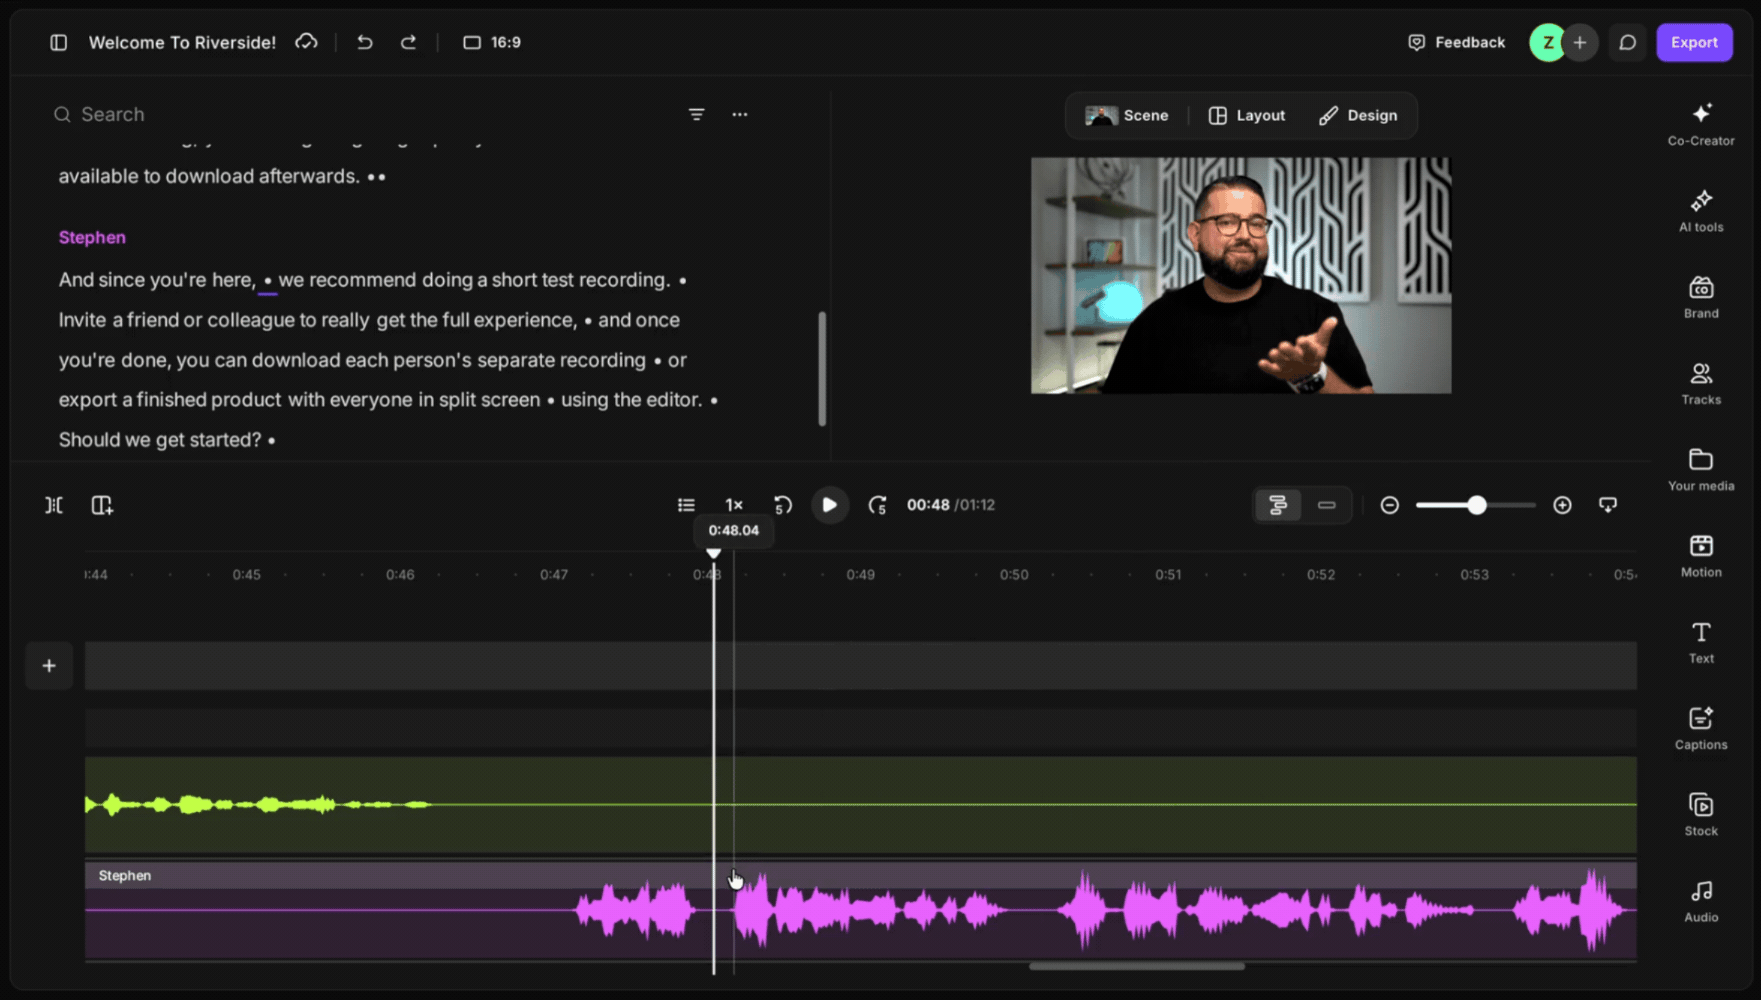Undo the last edit

365,42
